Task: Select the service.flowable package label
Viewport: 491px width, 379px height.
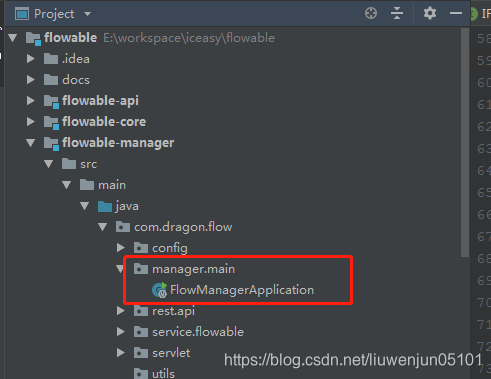Action: click(198, 332)
